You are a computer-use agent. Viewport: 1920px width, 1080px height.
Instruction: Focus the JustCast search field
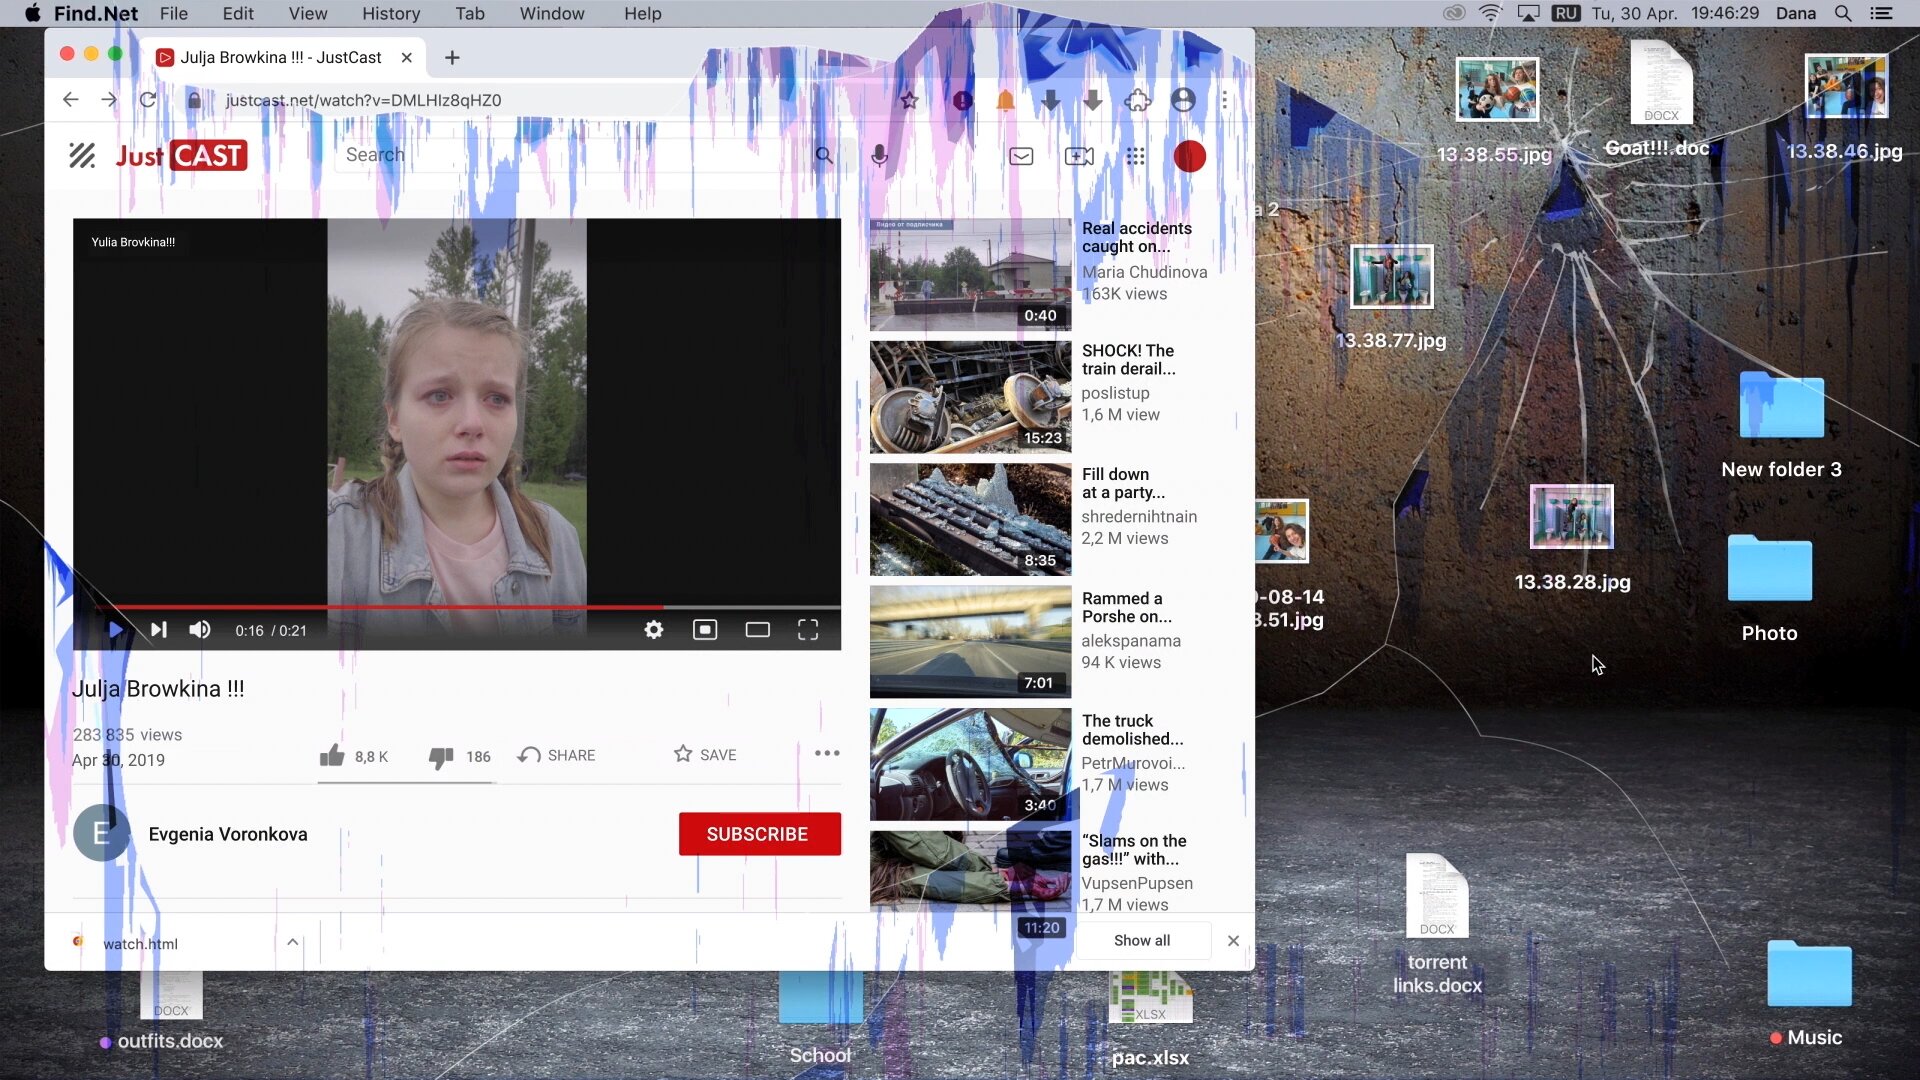pyautogui.click(x=570, y=155)
